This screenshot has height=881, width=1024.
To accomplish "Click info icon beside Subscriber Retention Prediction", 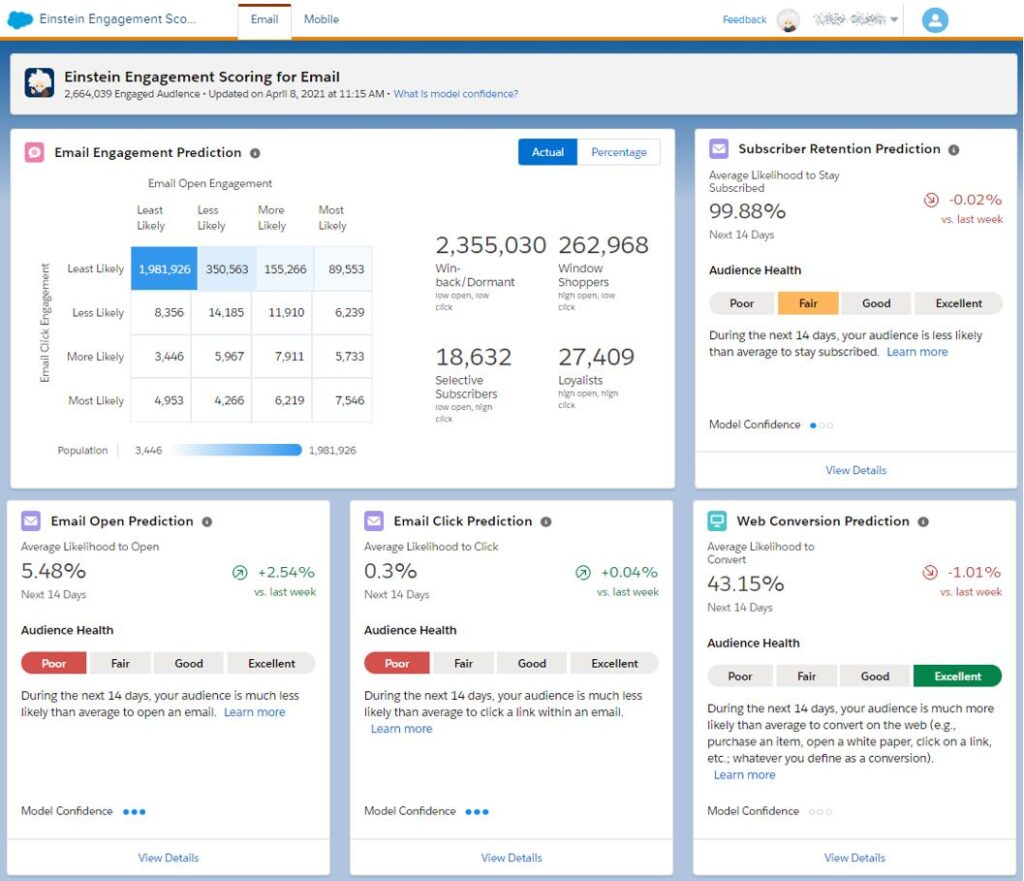I will [x=953, y=150].
